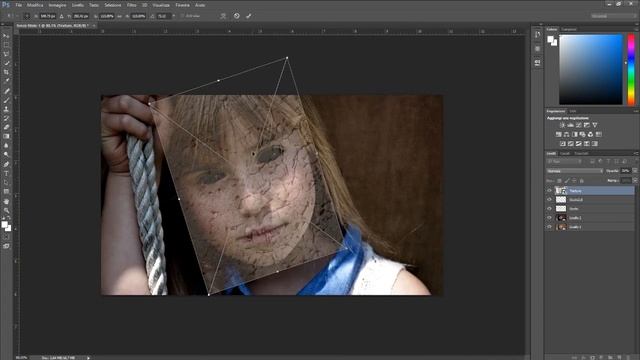
Task: Select the Dodge tool
Action: point(6,154)
